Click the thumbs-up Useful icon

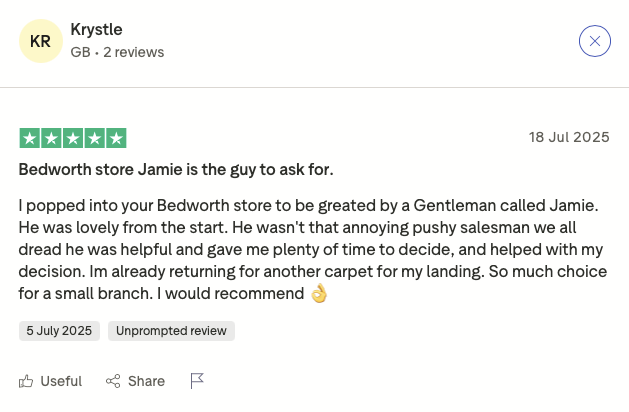[x=26, y=381]
